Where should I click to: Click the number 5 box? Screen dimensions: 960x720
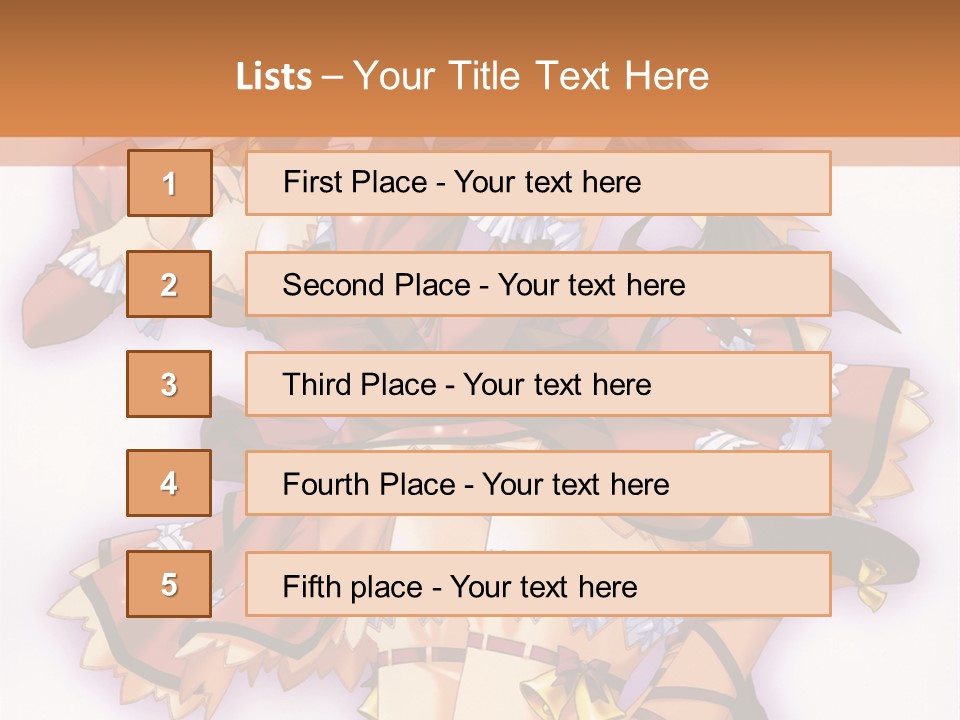coord(169,584)
